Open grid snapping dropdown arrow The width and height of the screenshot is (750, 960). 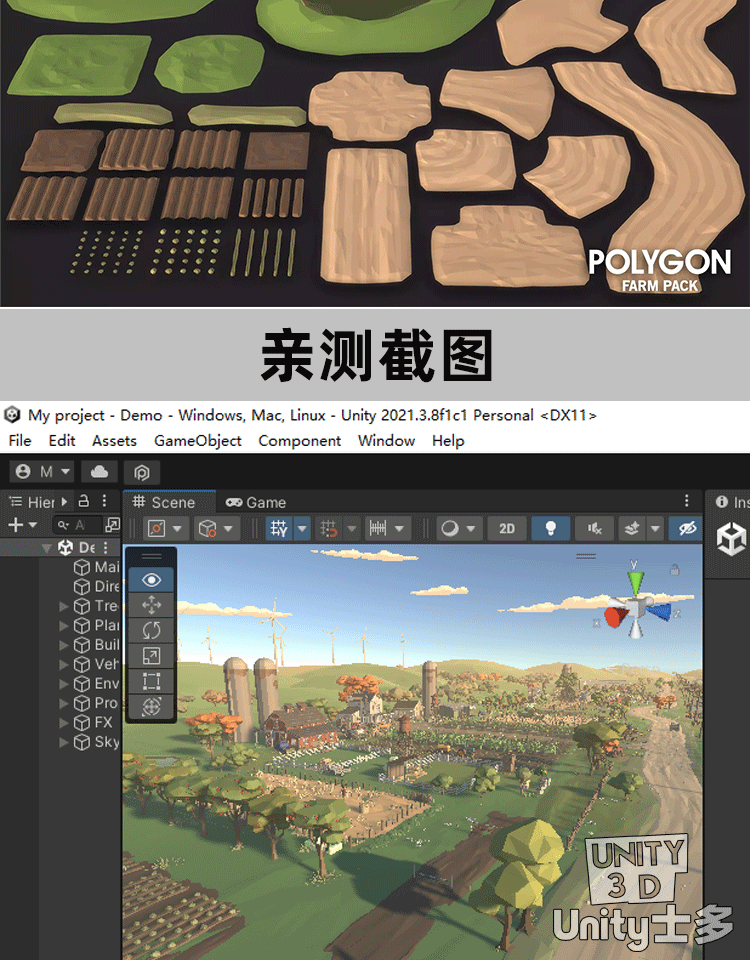[351, 528]
